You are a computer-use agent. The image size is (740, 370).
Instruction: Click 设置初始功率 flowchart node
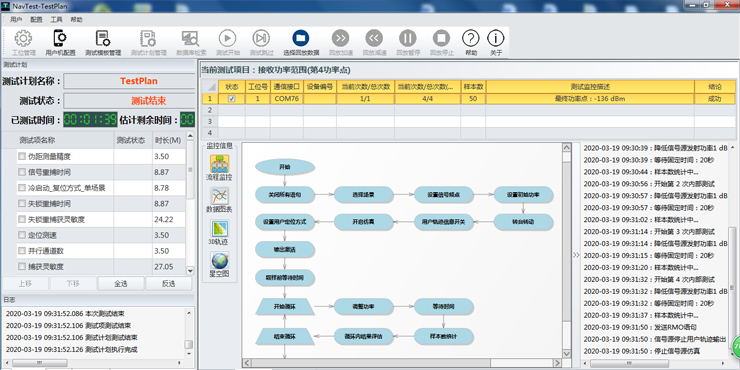[523, 194]
